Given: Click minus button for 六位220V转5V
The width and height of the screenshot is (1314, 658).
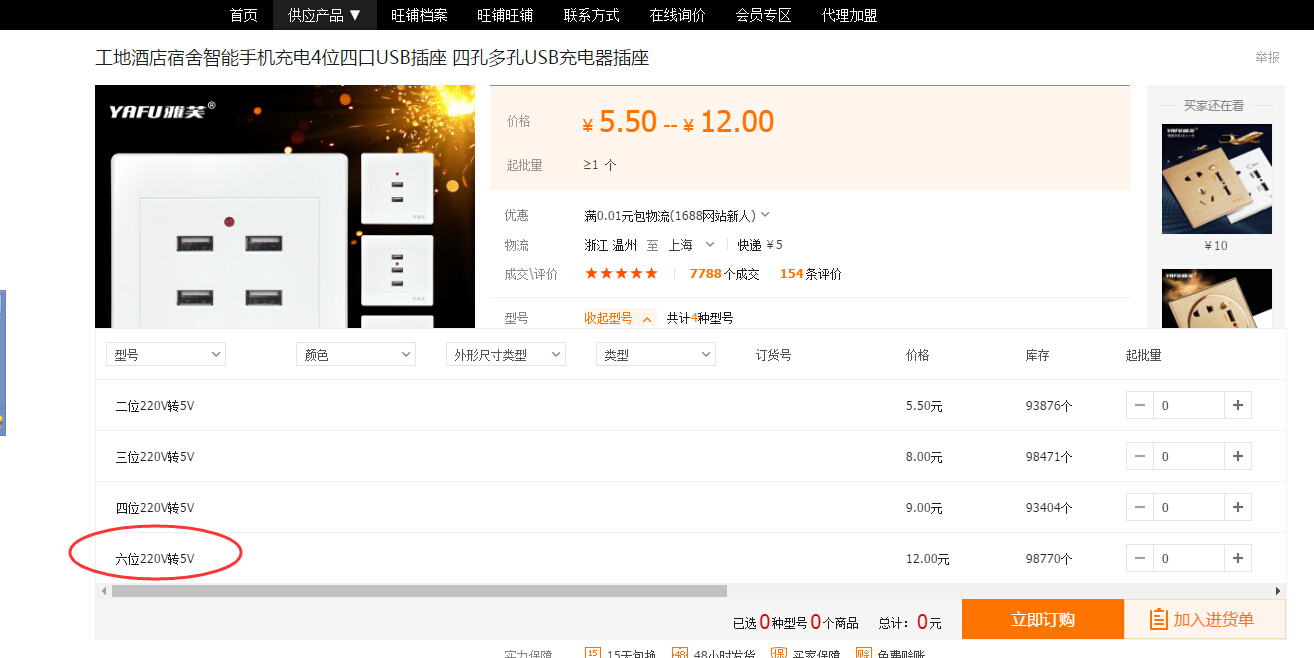Looking at the screenshot, I should point(1140,558).
